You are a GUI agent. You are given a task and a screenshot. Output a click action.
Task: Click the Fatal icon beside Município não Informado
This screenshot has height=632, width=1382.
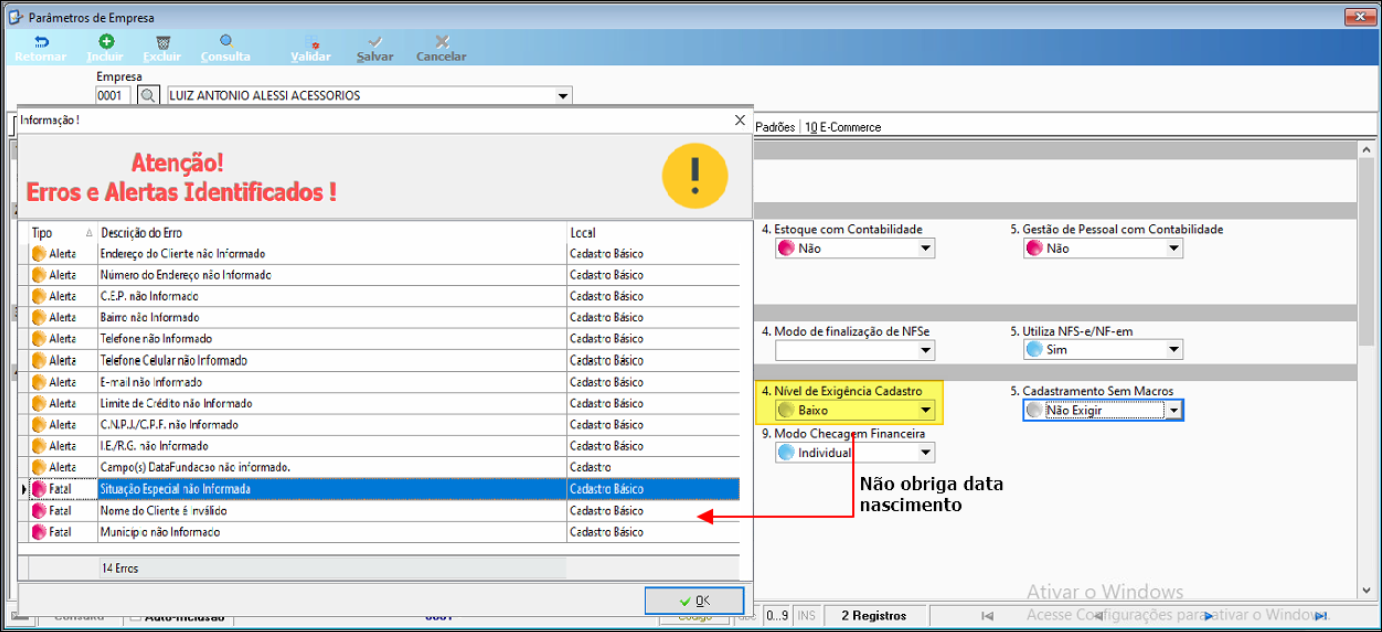40,532
